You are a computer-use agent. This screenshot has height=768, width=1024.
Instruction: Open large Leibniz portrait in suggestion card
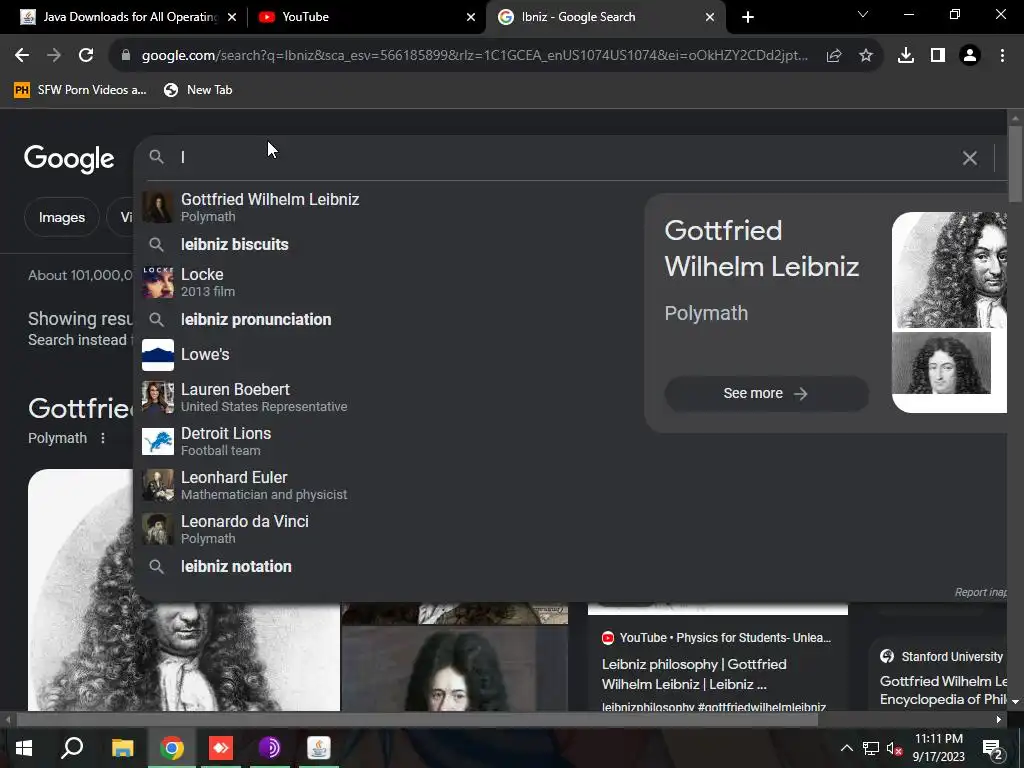click(950, 270)
